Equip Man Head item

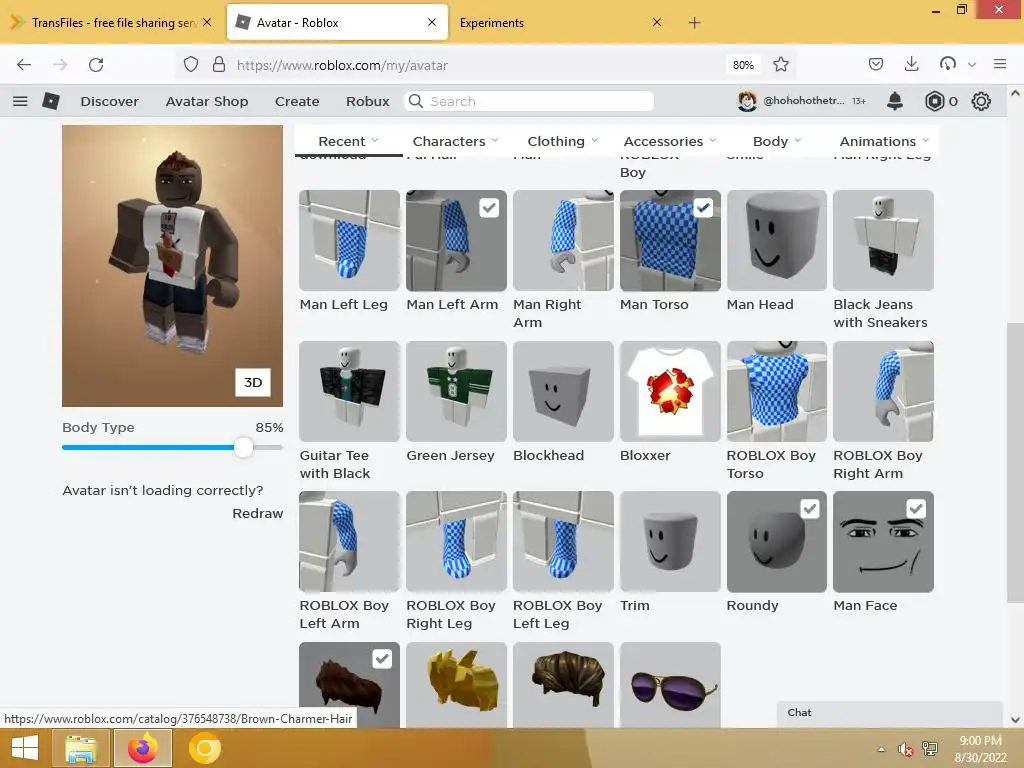click(776, 240)
